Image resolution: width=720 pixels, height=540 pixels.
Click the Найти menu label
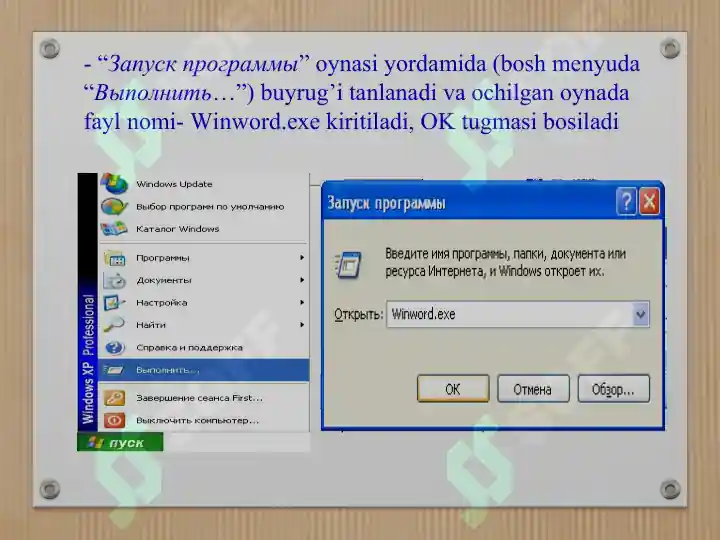[151, 325]
